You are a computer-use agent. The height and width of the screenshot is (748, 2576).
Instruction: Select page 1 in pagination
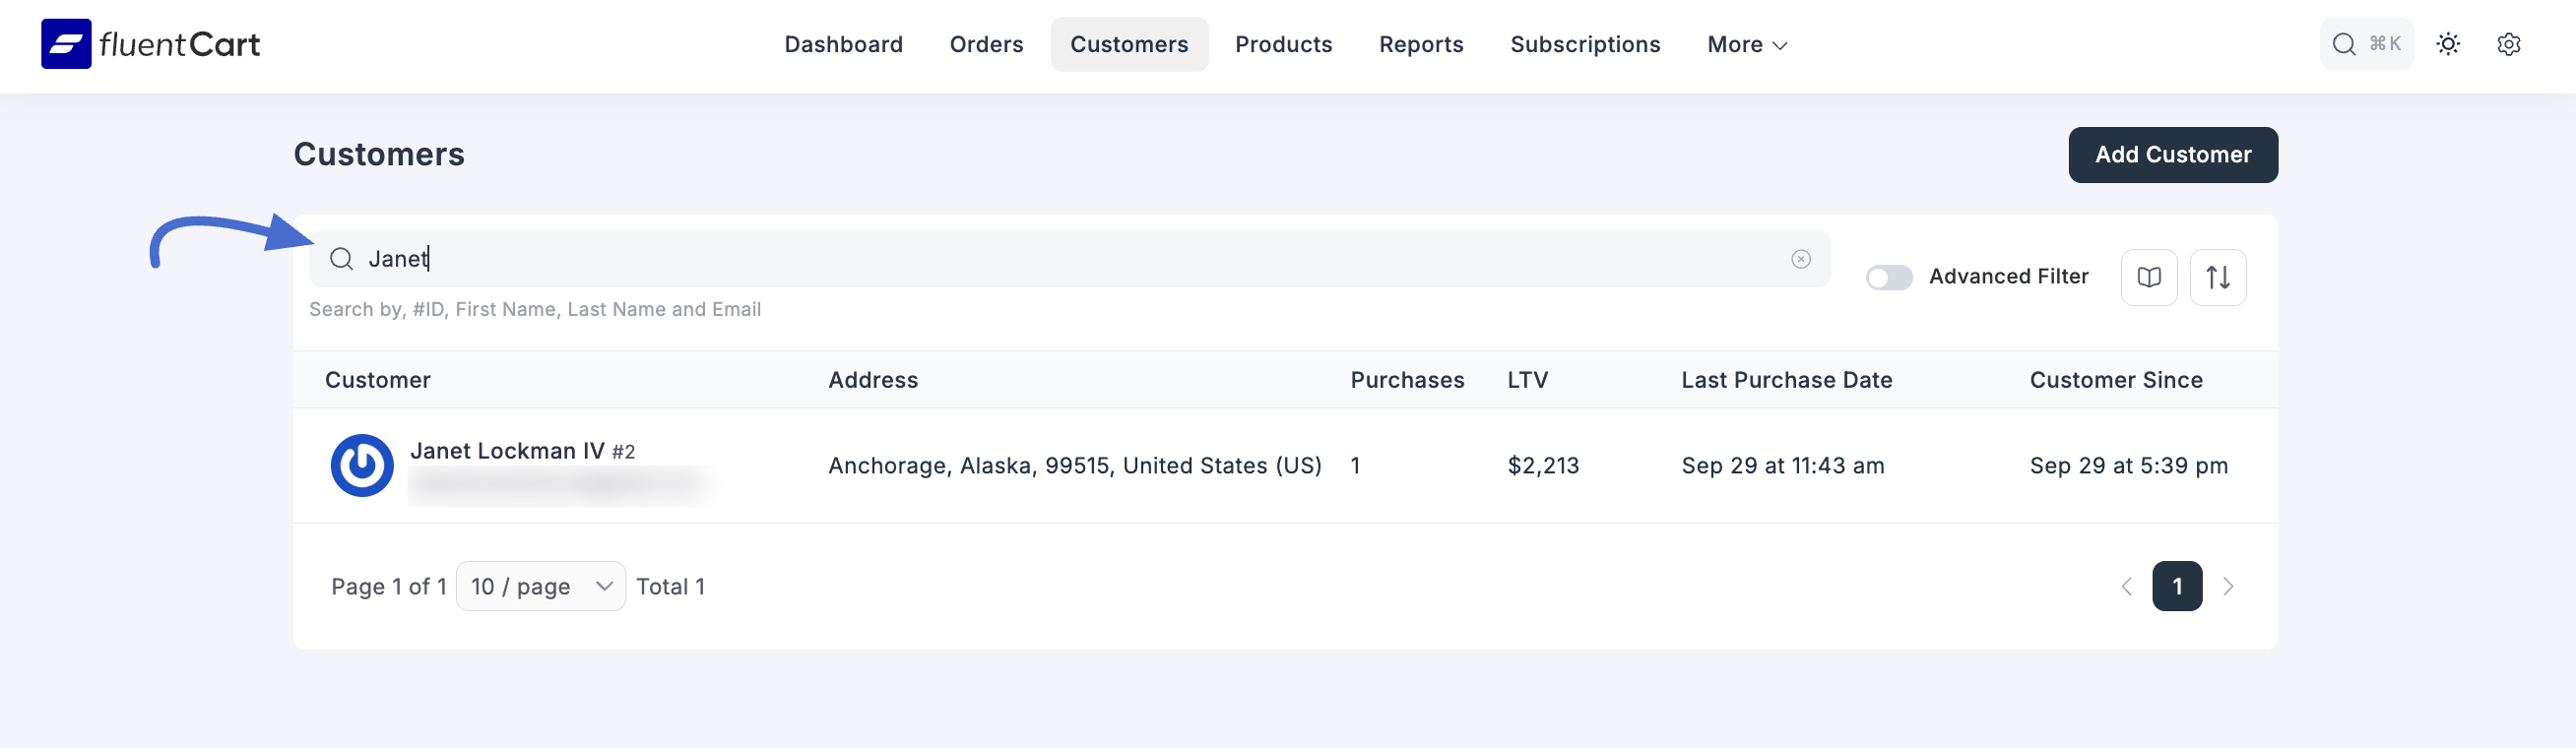2176,586
